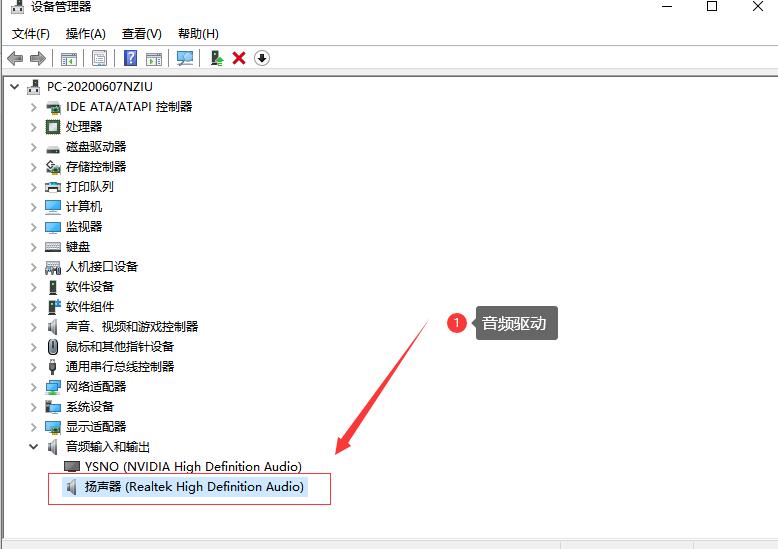Toggle the console tree pane icon

(69, 59)
